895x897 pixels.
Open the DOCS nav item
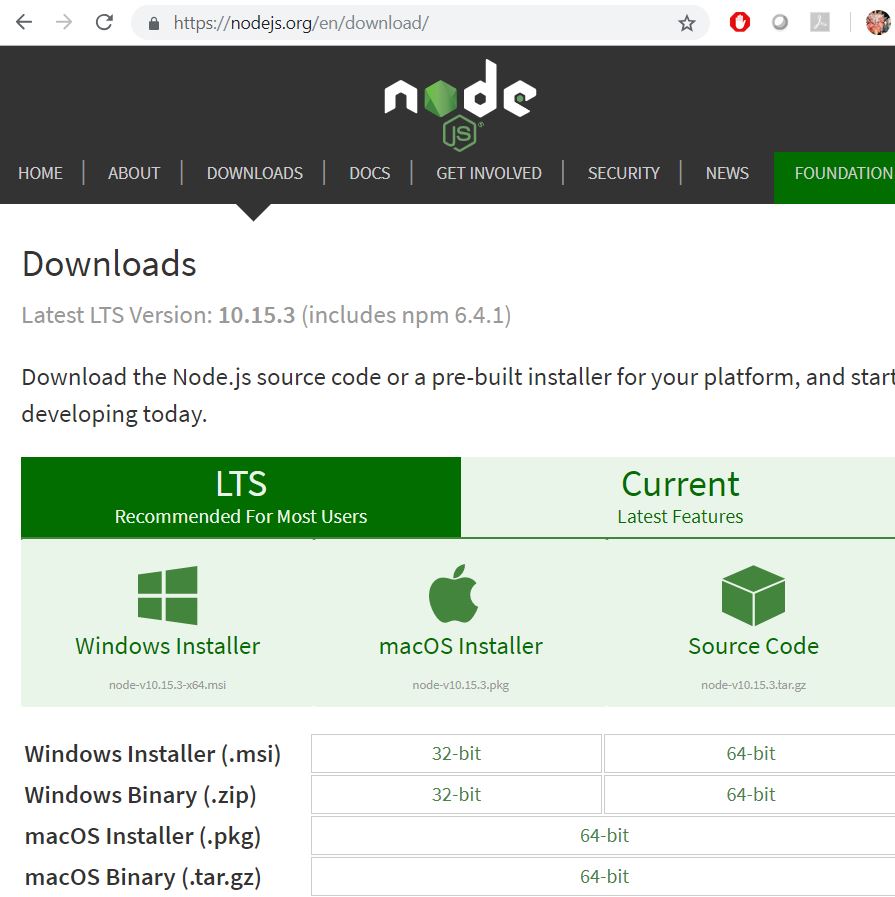369,173
